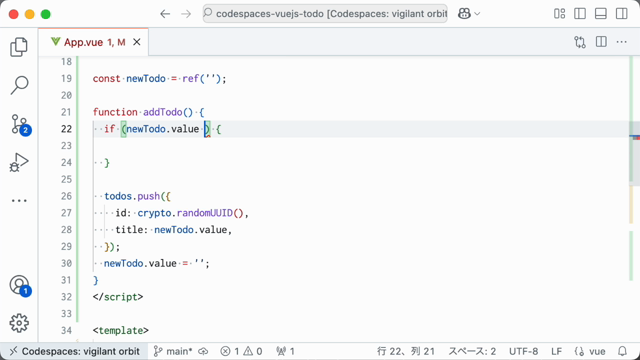This screenshot has width=640, height=360.
Task: Open changes compare icon in editor toolbar
Action: coord(580,42)
